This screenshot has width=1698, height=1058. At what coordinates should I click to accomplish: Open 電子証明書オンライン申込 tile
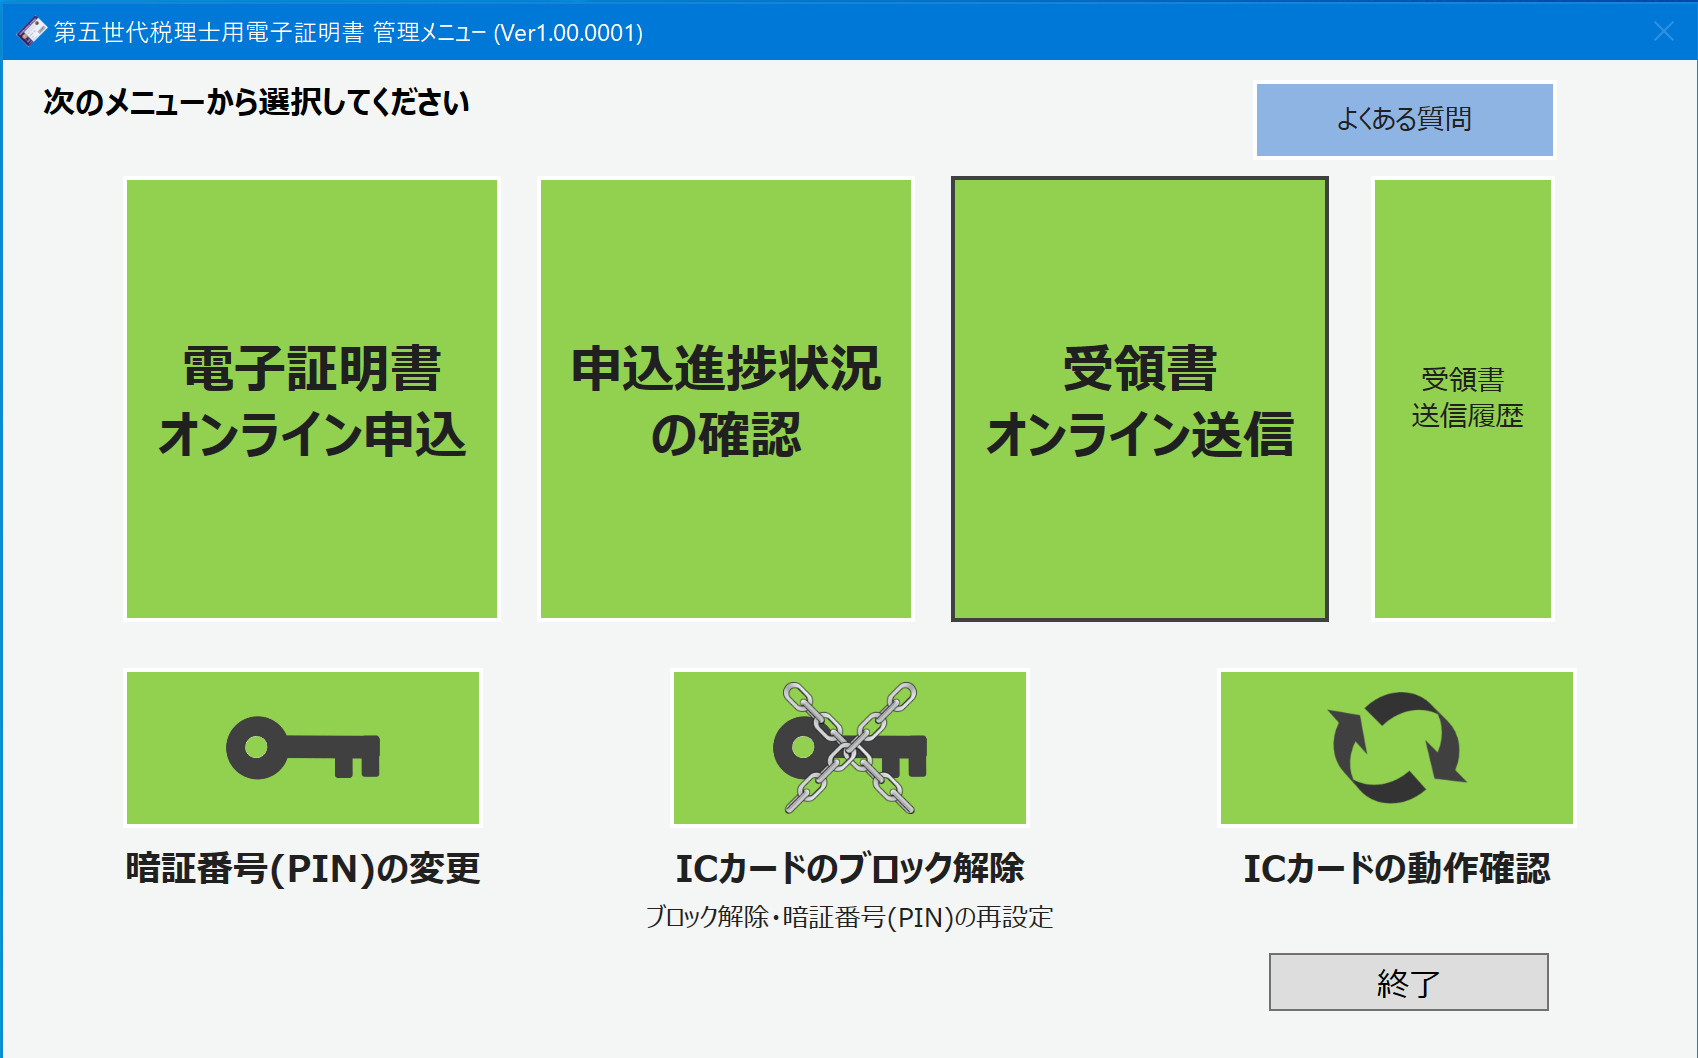coord(312,399)
